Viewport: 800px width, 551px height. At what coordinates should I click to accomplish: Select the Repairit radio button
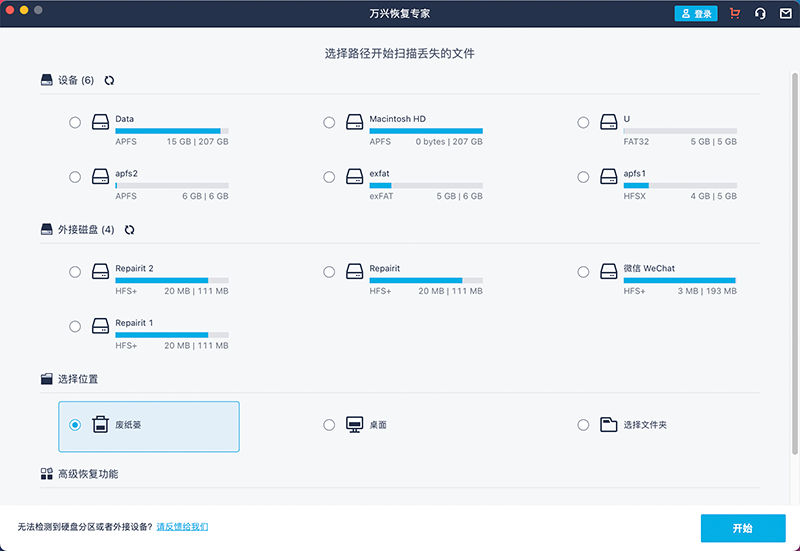click(x=329, y=272)
